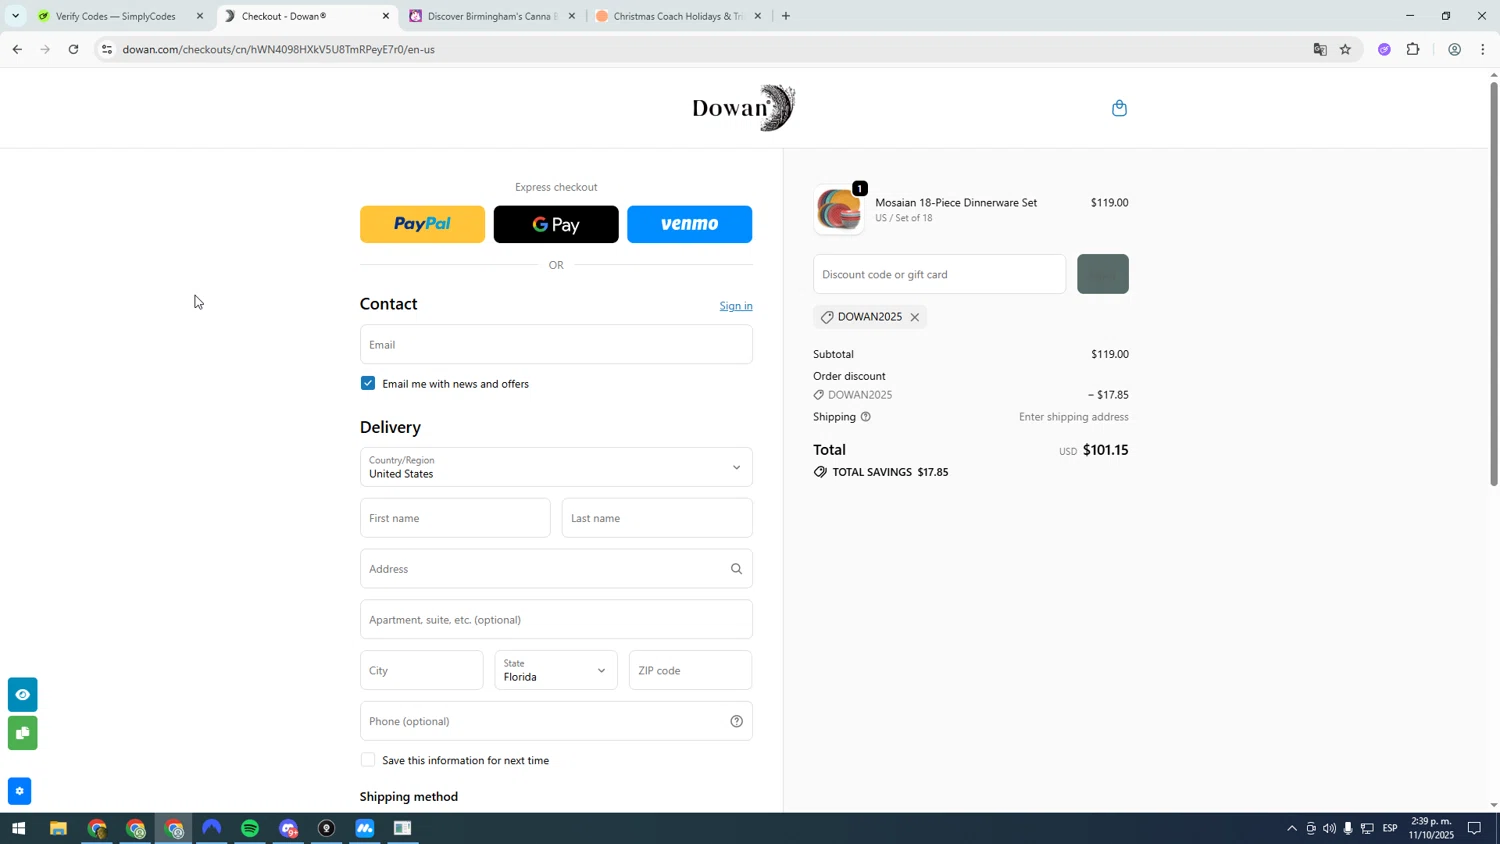Screen dimensions: 1500x844
Task: Close the Christmas Coach Holidays tab
Action: tap(757, 16)
